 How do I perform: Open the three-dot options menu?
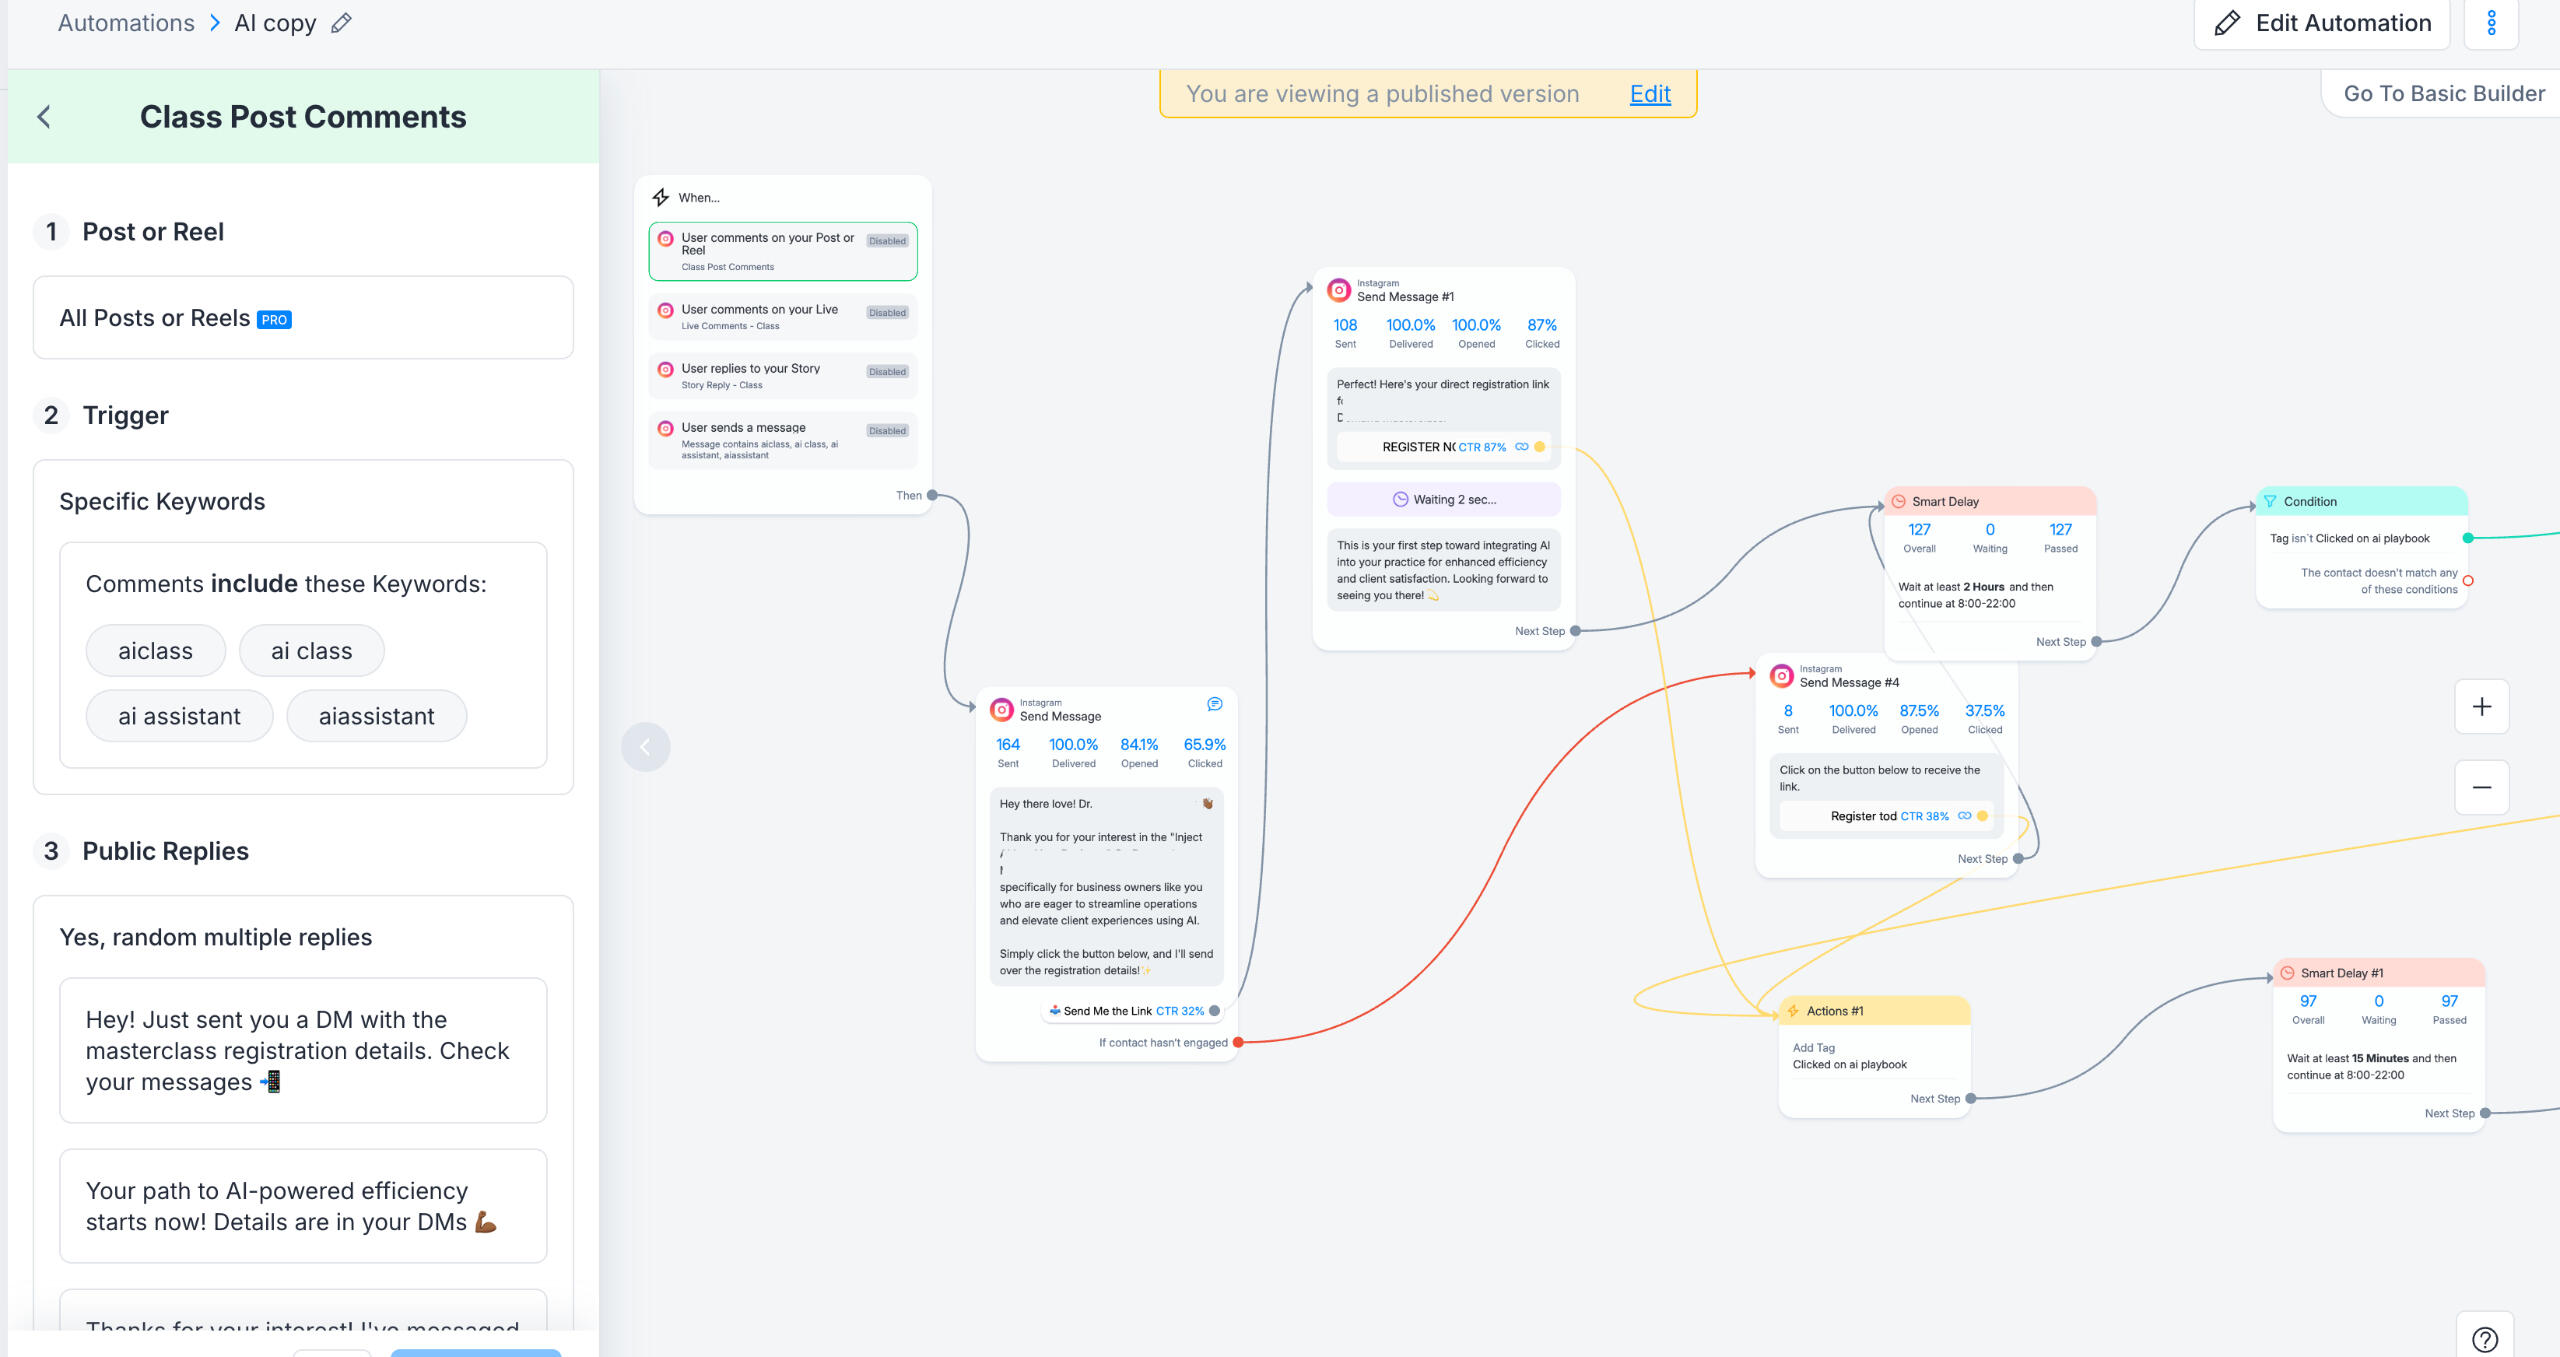2491,23
